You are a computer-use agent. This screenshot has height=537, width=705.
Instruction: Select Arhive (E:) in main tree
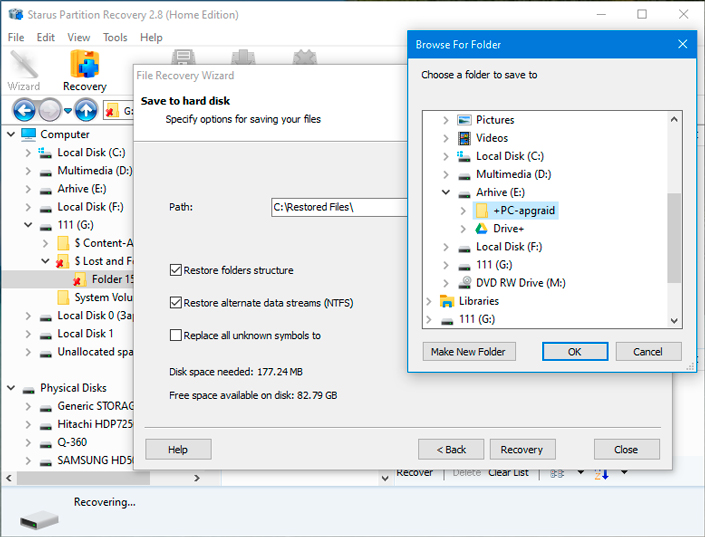82,188
